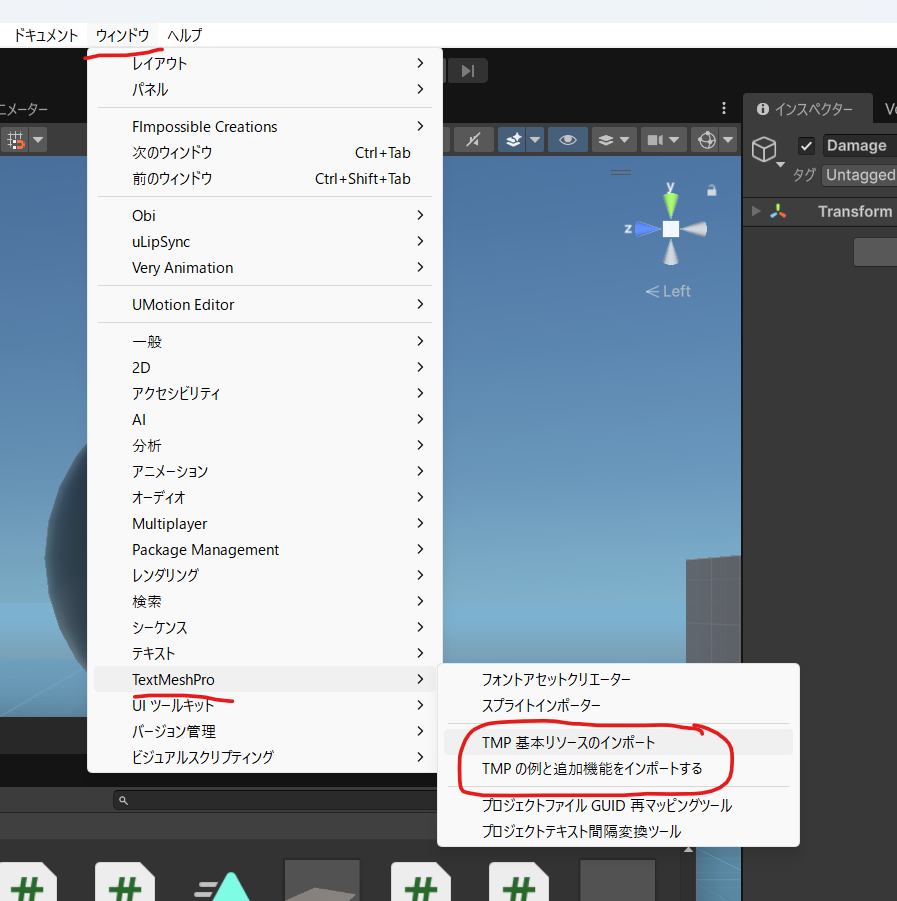
Task: Open the Untagged tag dropdown
Action: (x=859, y=175)
